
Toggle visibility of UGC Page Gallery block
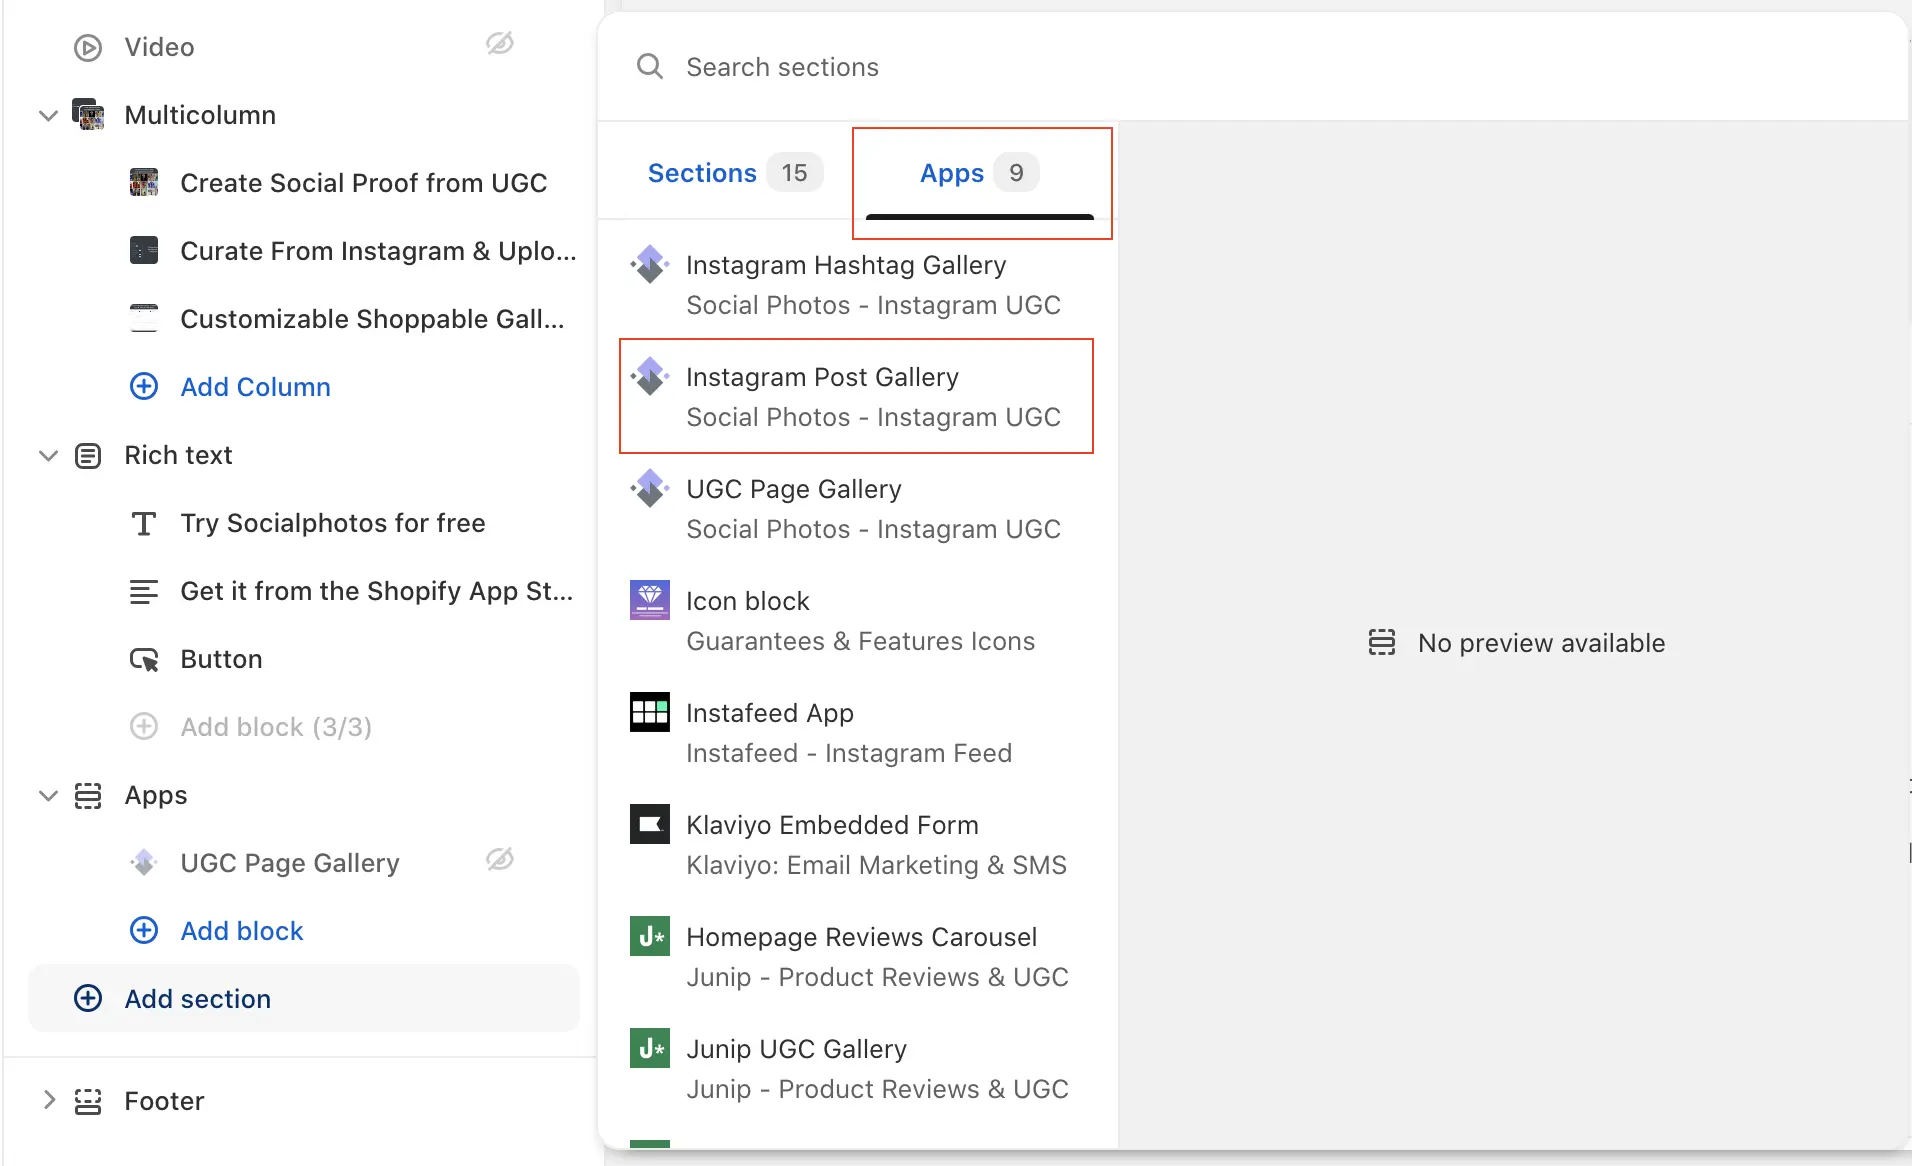pos(500,859)
